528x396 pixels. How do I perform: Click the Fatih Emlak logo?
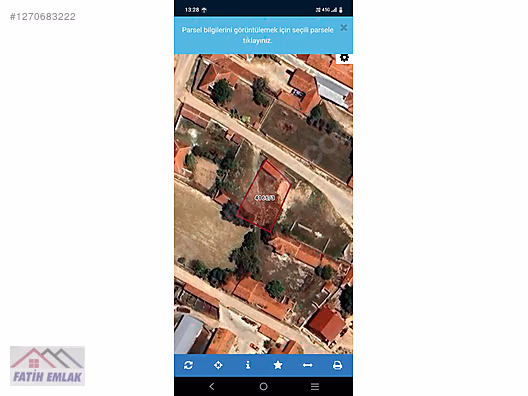(47, 366)
